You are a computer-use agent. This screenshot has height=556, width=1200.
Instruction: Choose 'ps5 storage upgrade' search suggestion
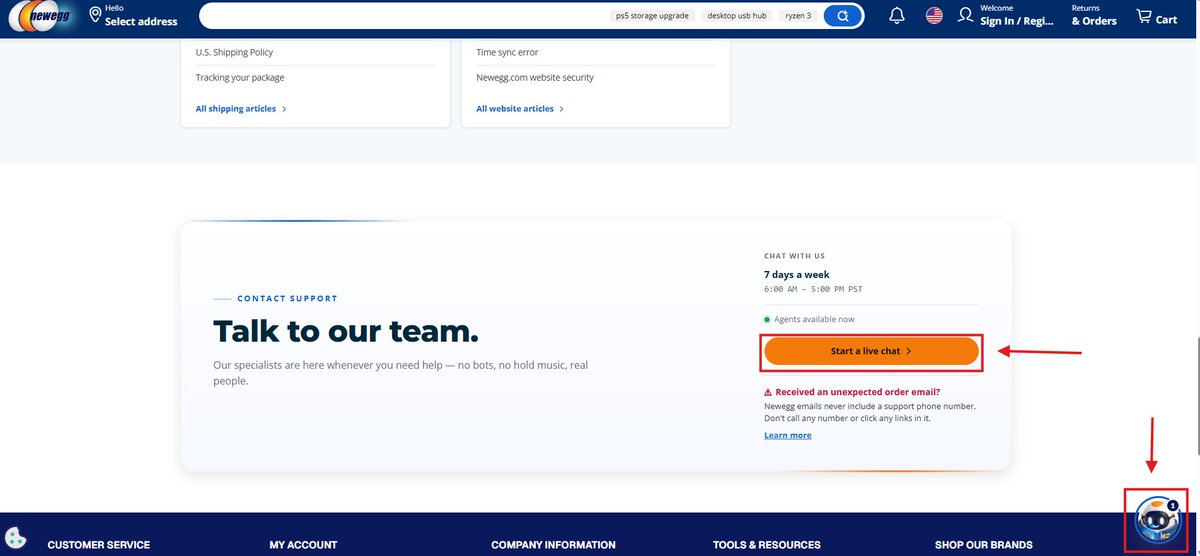[652, 16]
